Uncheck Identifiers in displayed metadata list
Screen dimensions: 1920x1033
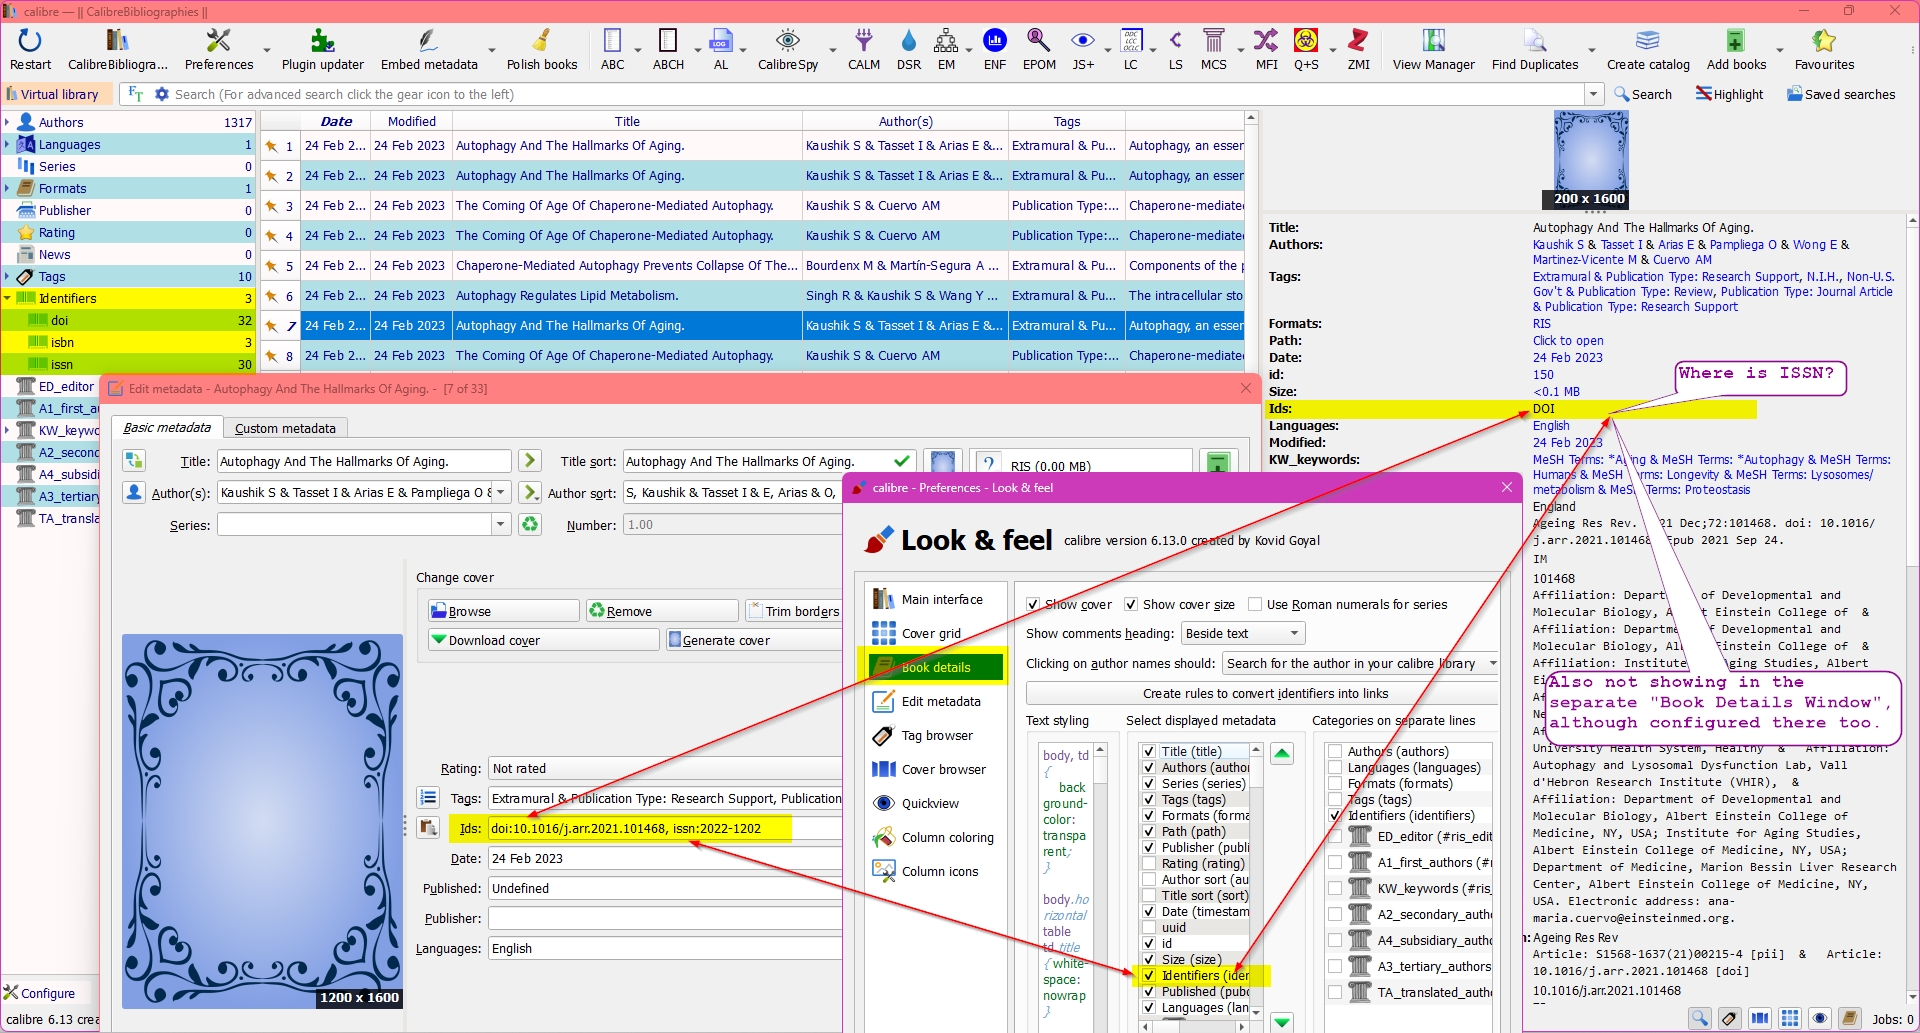coord(1149,975)
